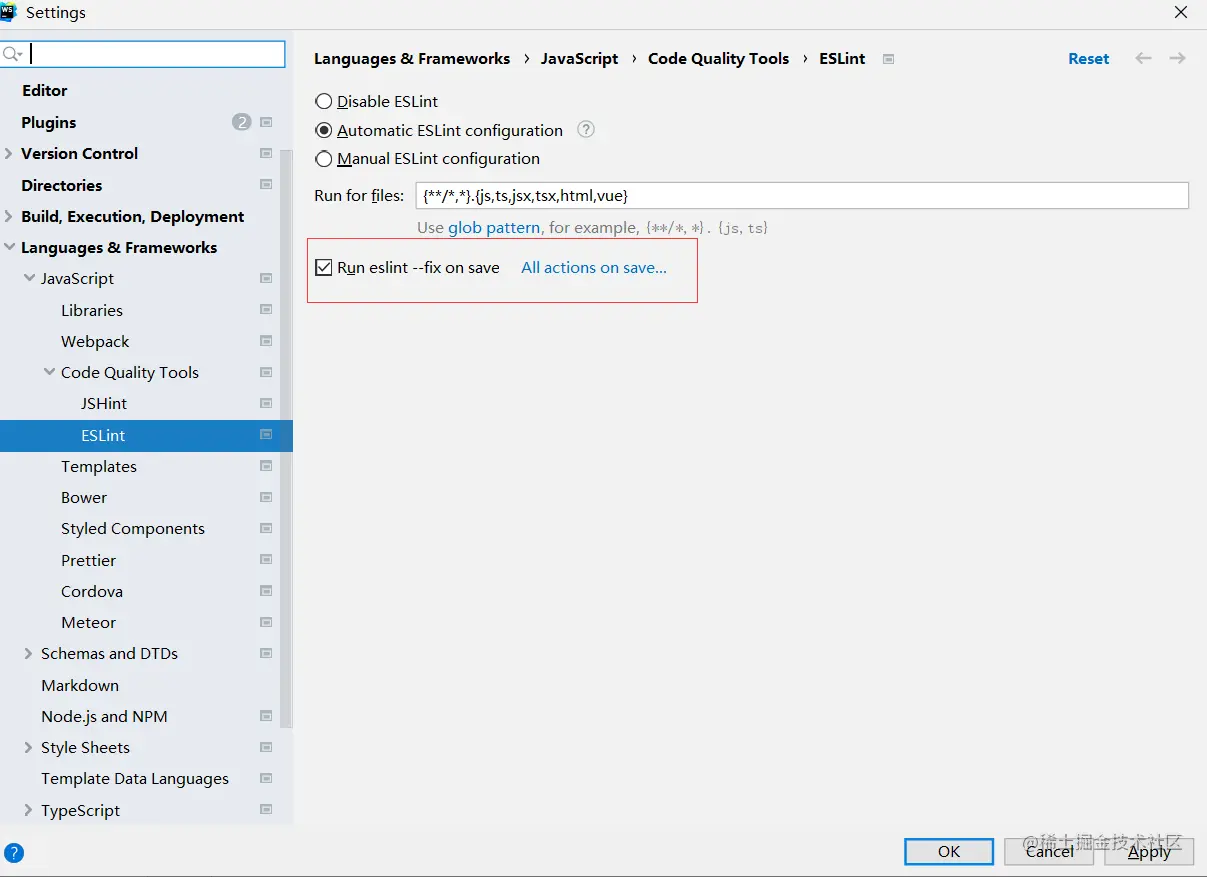Close the Settings dialog
This screenshot has width=1207, height=877.
(1181, 13)
